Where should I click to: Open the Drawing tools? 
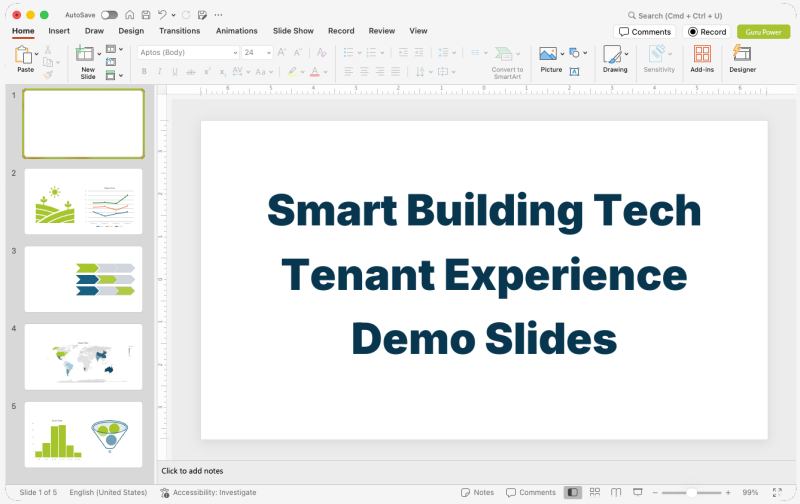[x=613, y=58]
